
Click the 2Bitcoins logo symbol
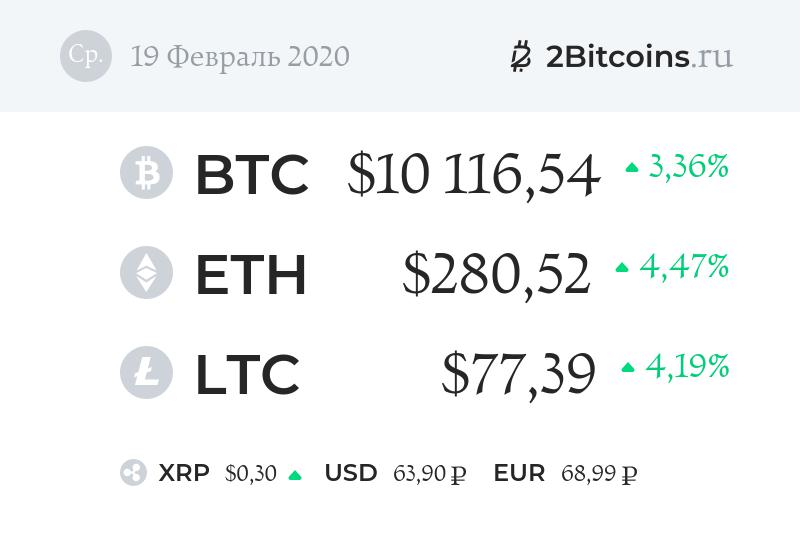(x=520, y=56)
